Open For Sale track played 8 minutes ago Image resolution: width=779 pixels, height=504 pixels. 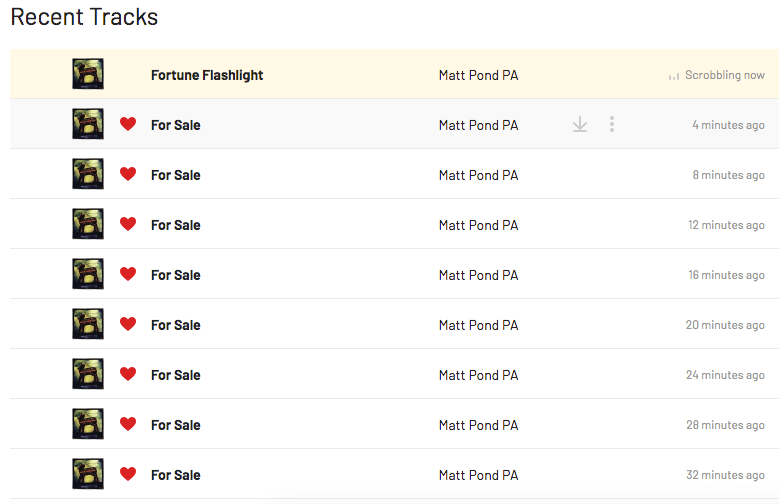pos(176,175)
